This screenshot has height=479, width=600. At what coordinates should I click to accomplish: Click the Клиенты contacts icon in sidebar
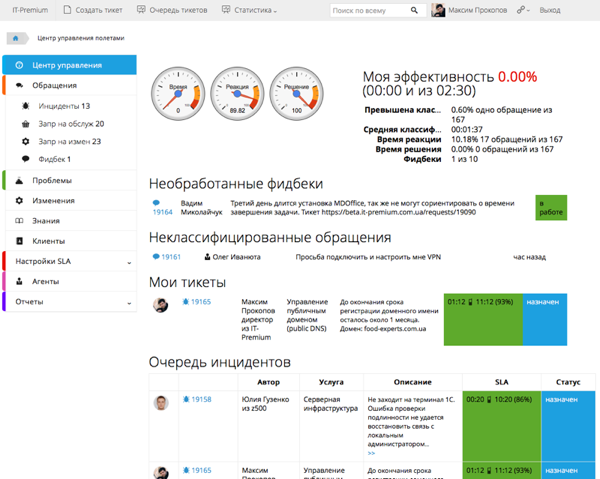(19, 241)
